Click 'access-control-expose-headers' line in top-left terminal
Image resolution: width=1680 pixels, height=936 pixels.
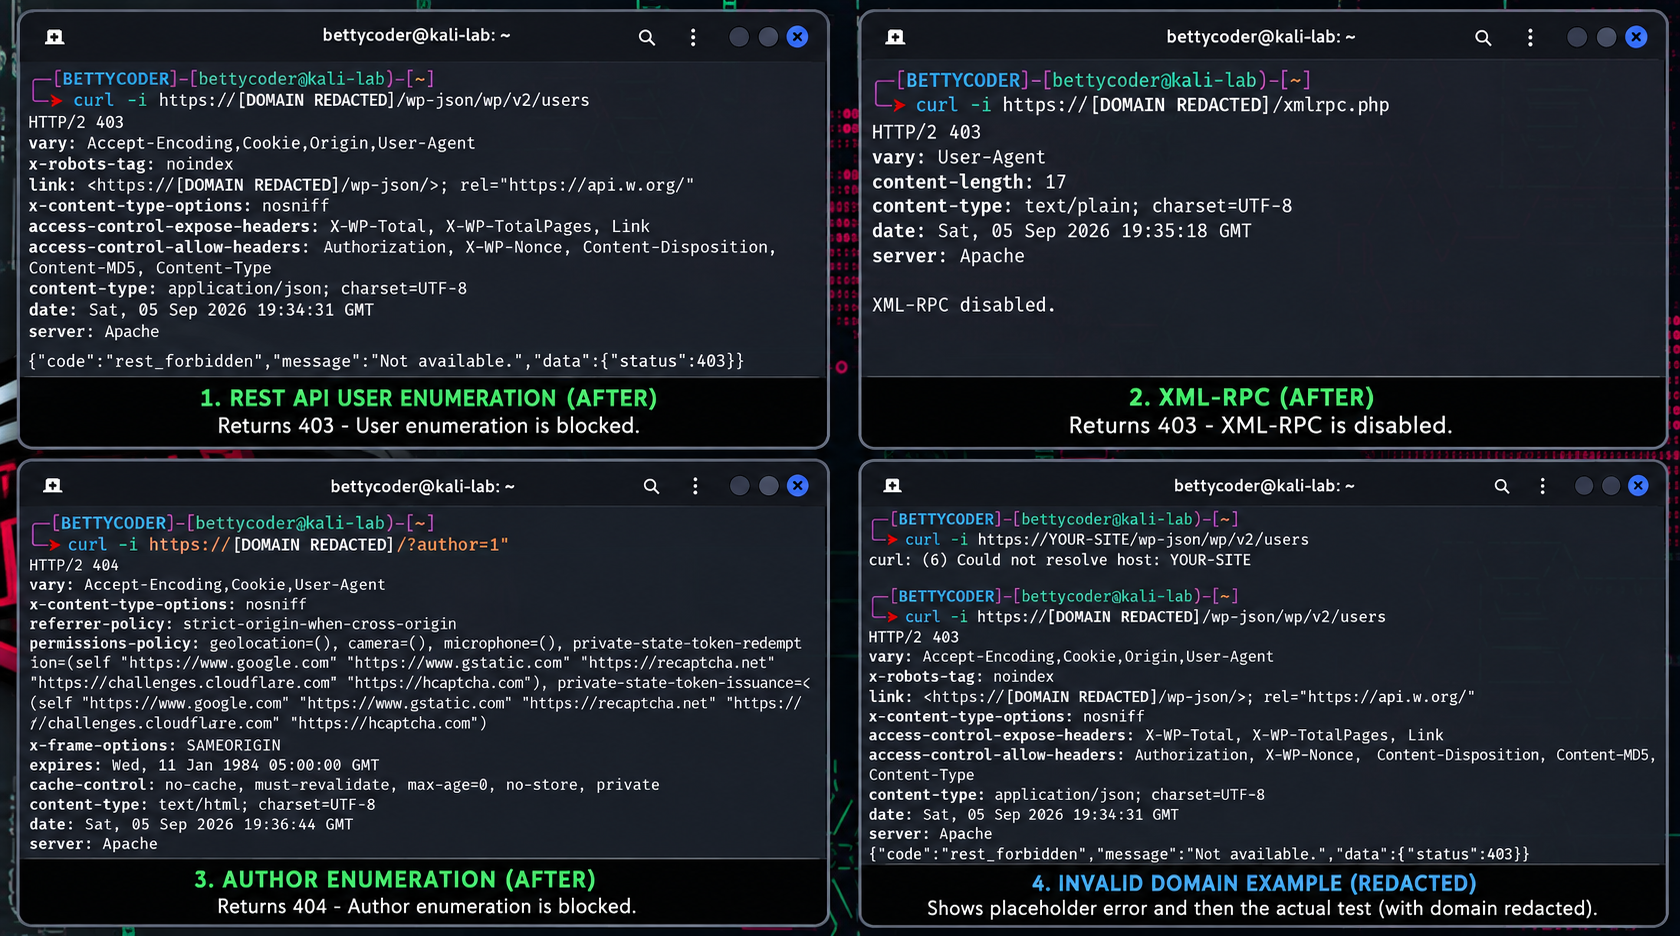pos(339,227)
